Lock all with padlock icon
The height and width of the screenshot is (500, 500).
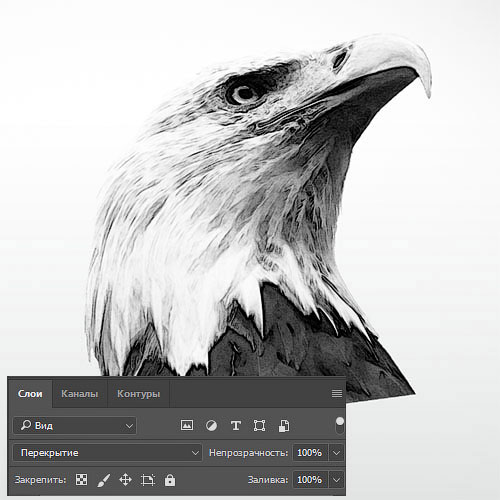pos(170,480)
